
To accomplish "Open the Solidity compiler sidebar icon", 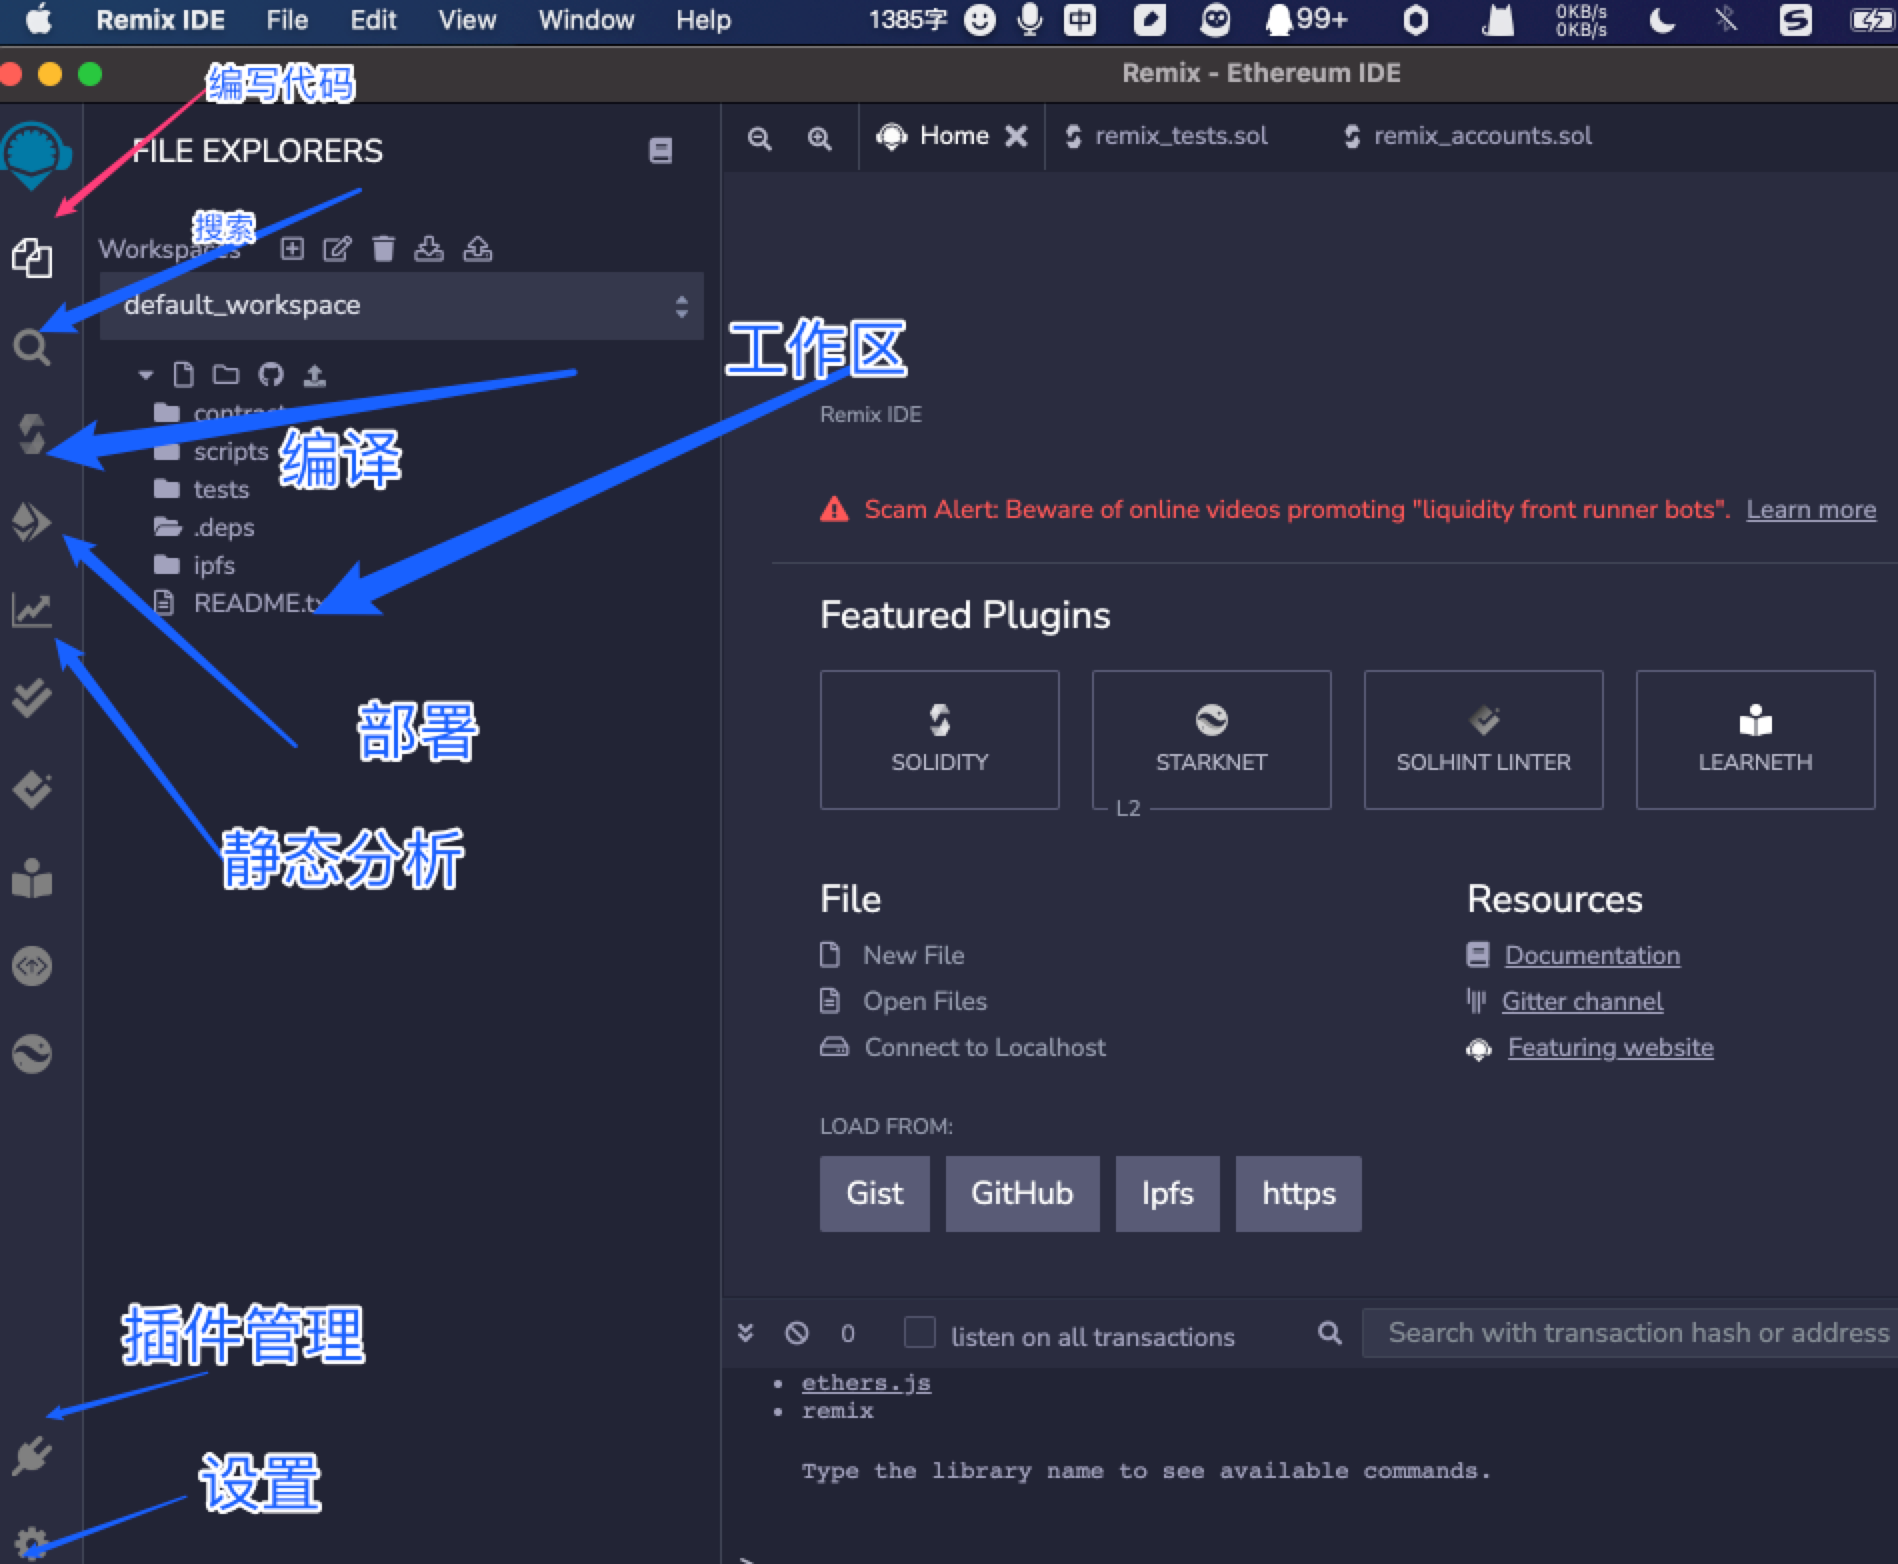I will [32, 434].
